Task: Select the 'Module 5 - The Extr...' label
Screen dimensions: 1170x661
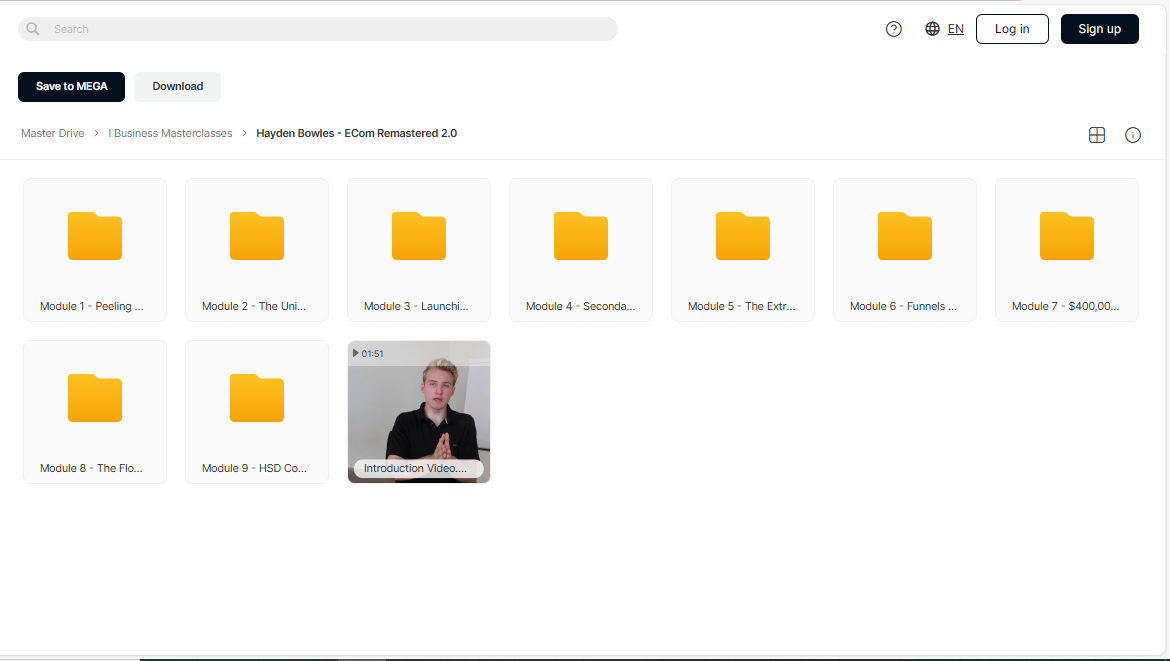Action: click(x=742, y=307)
